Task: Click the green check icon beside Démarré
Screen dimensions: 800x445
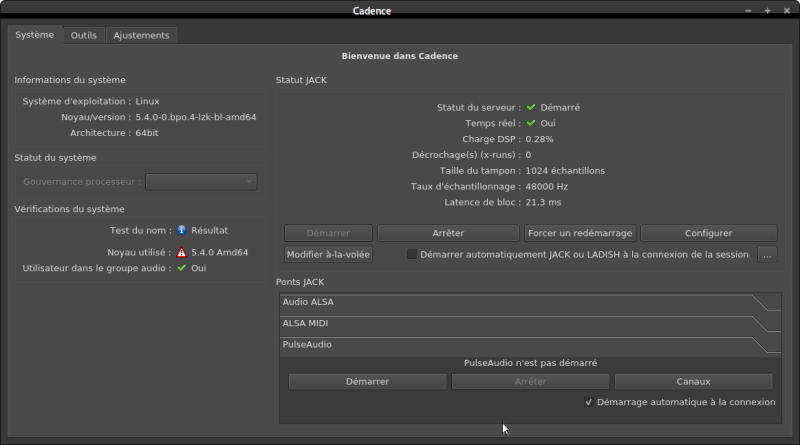Action: (x=531, y=108)
